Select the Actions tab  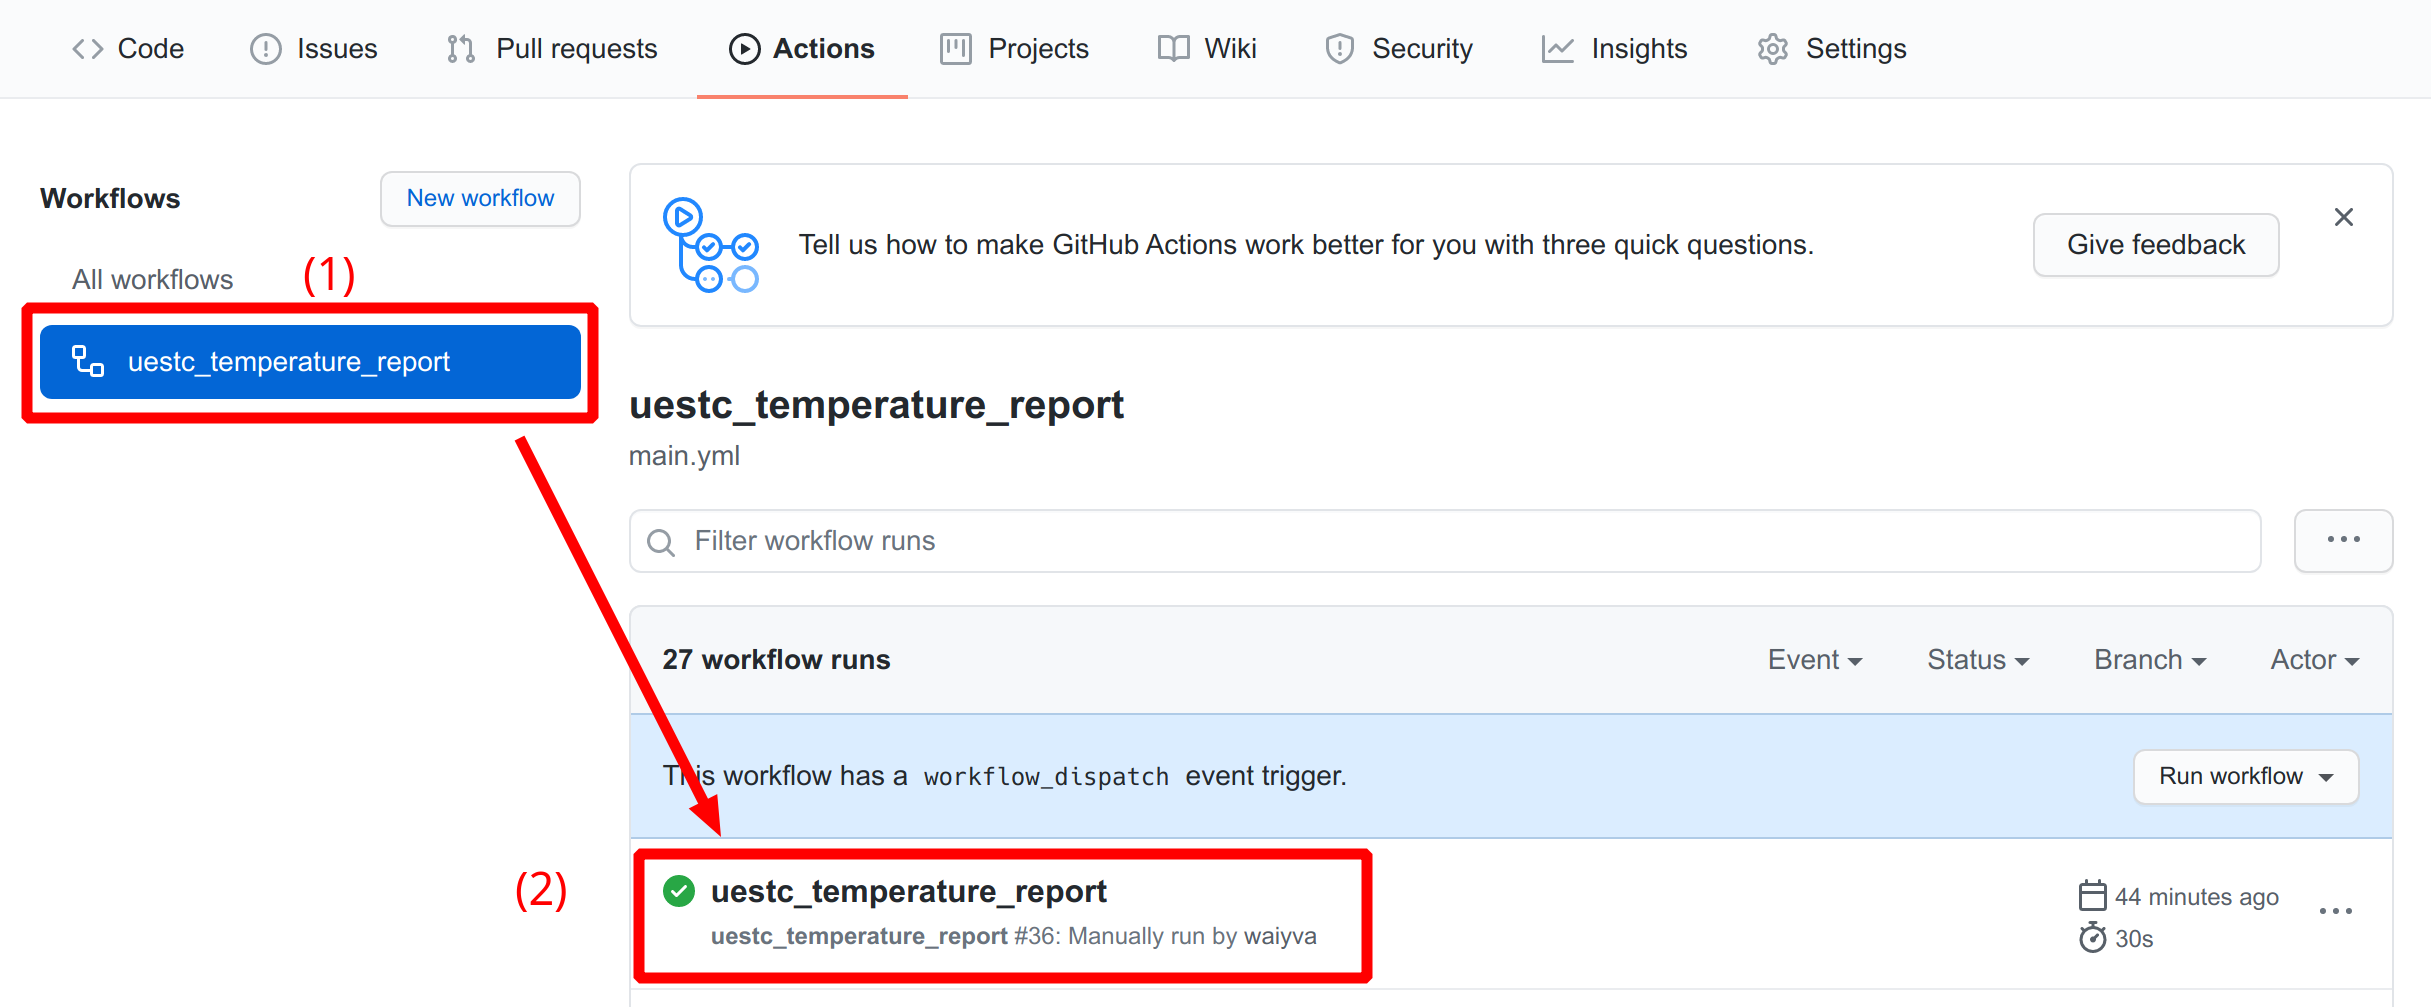click(x=802, y=48)
